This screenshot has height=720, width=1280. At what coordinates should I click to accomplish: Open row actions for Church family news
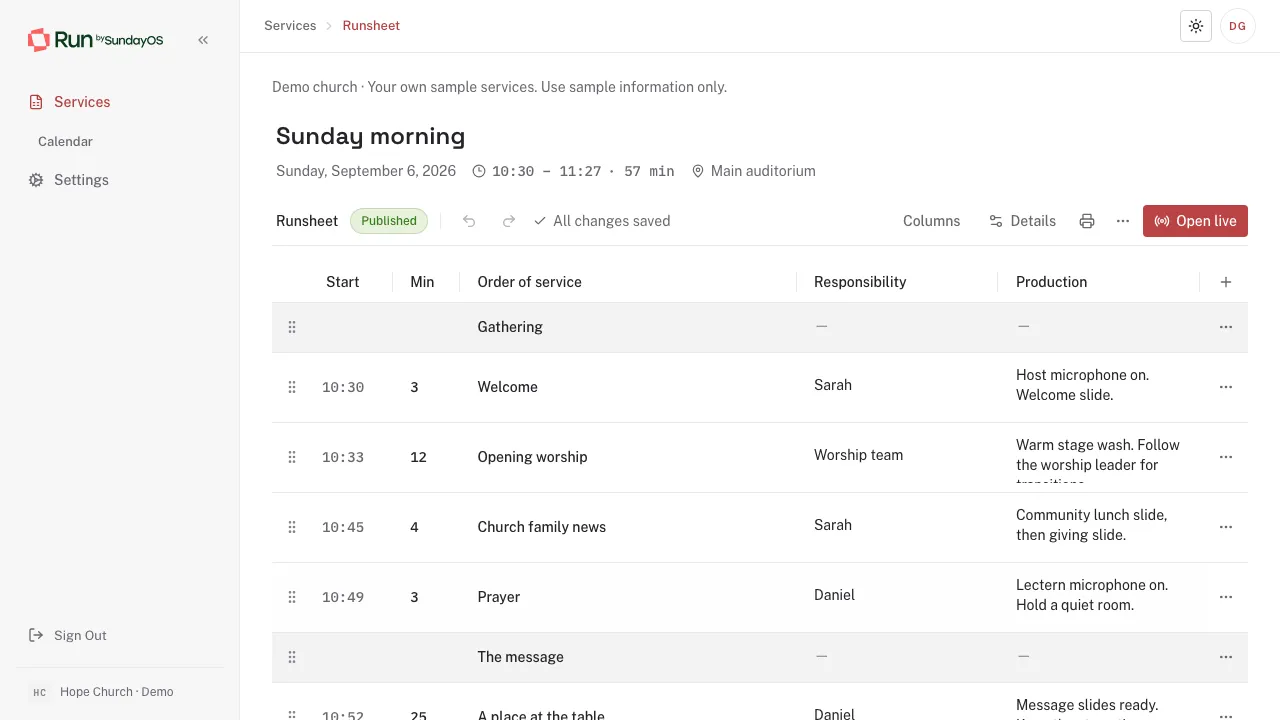tap(1226, 527)
